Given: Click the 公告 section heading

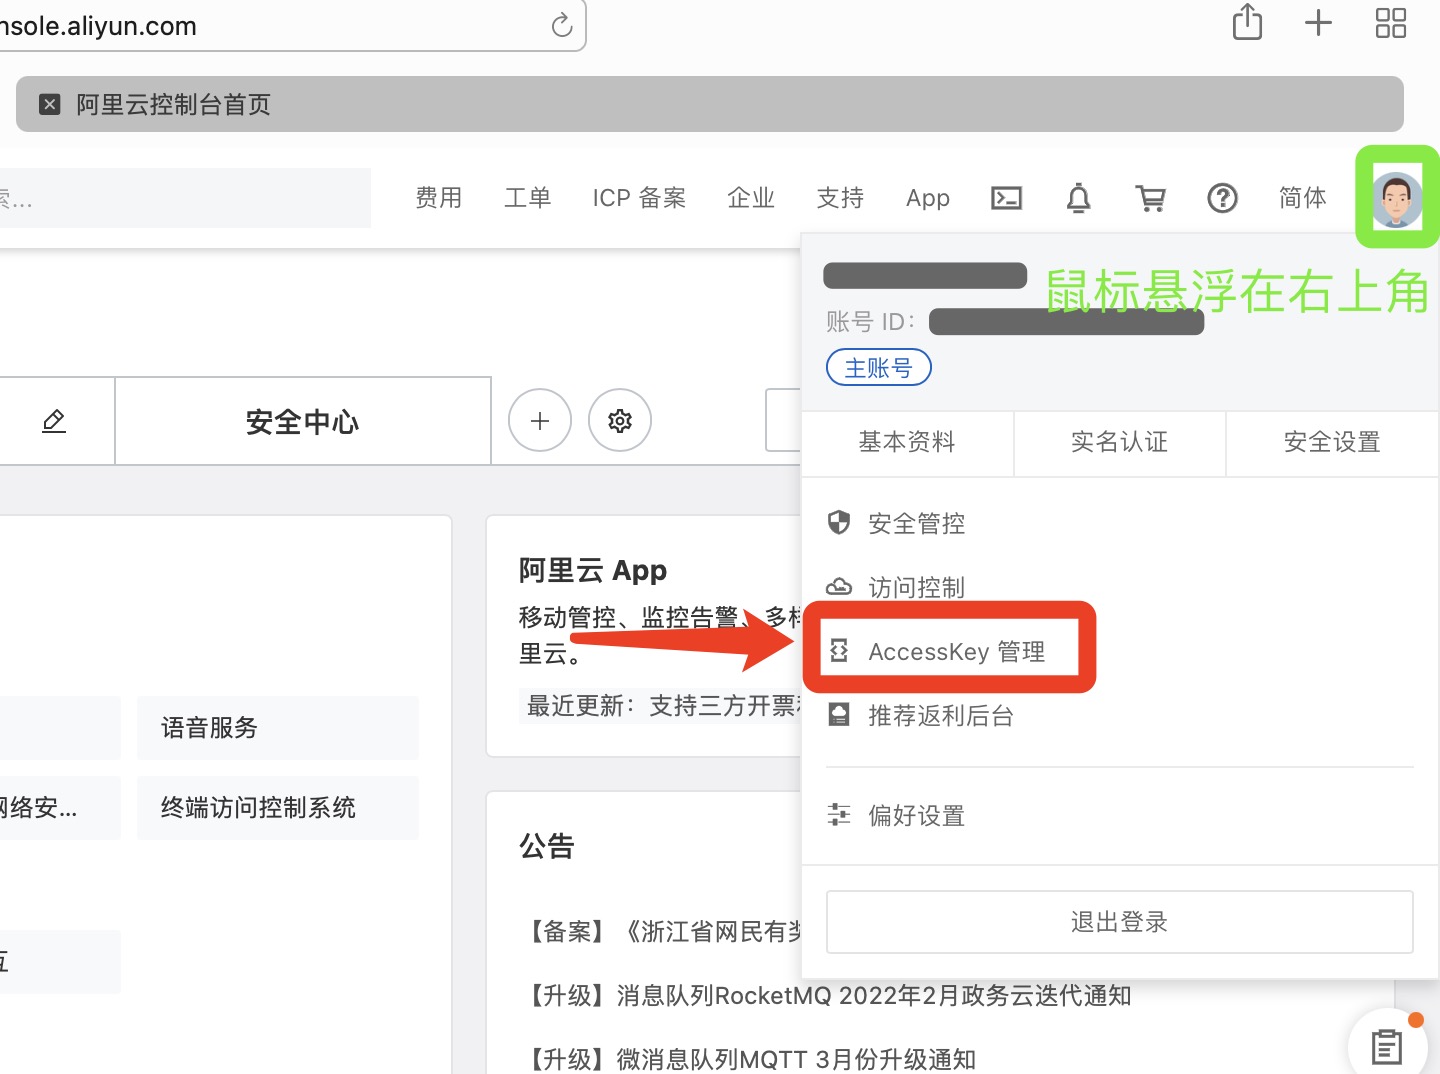Looking at the screenshot, I should pos(547,846).
